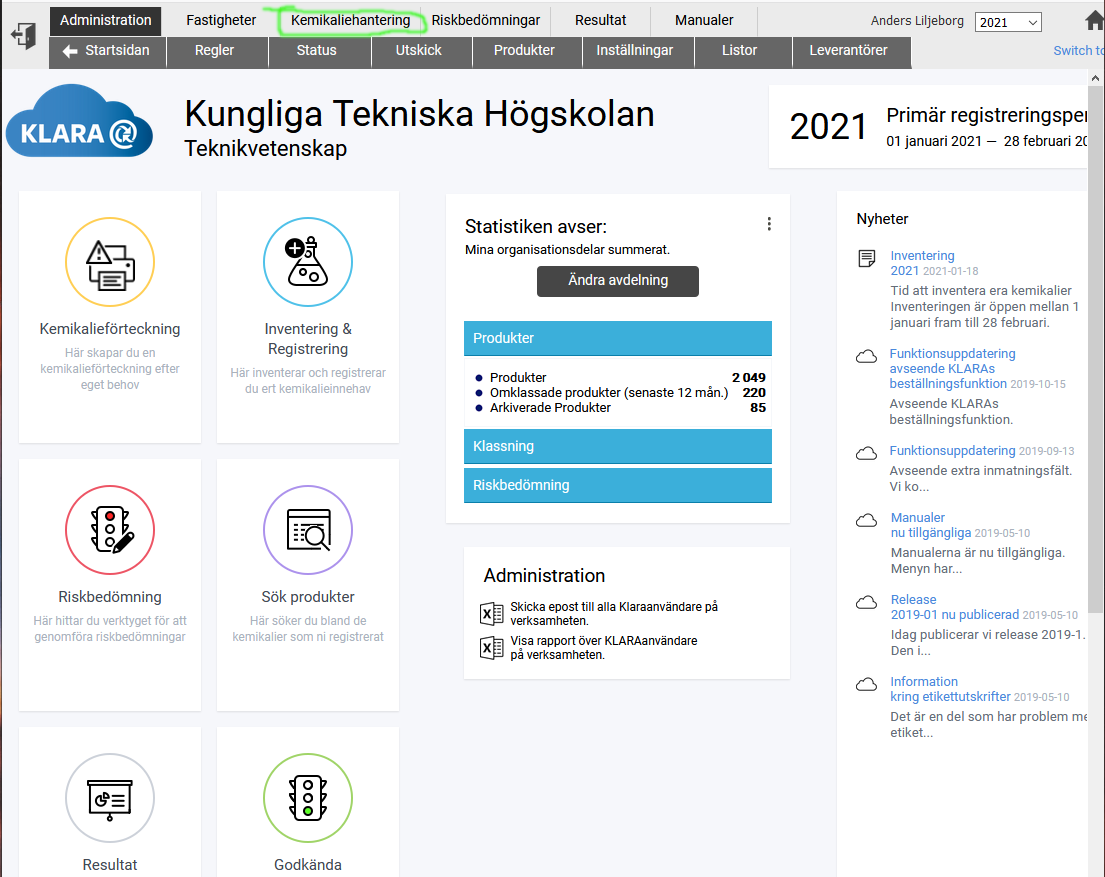1105x877 pixels.
Task: Open Funktionsuppdatering avseende KLARAs beställningsfunktion link
Action: click(x=951, y=369)
